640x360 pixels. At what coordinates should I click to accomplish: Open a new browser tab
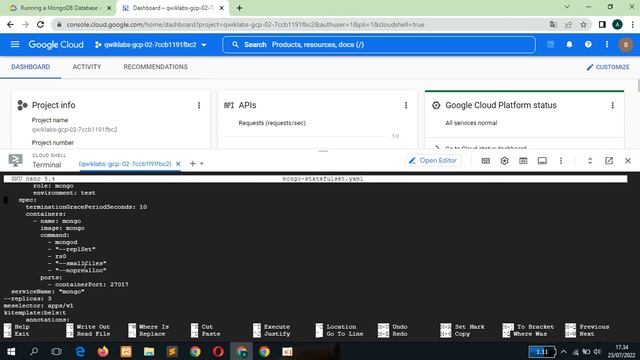[240, 8]
